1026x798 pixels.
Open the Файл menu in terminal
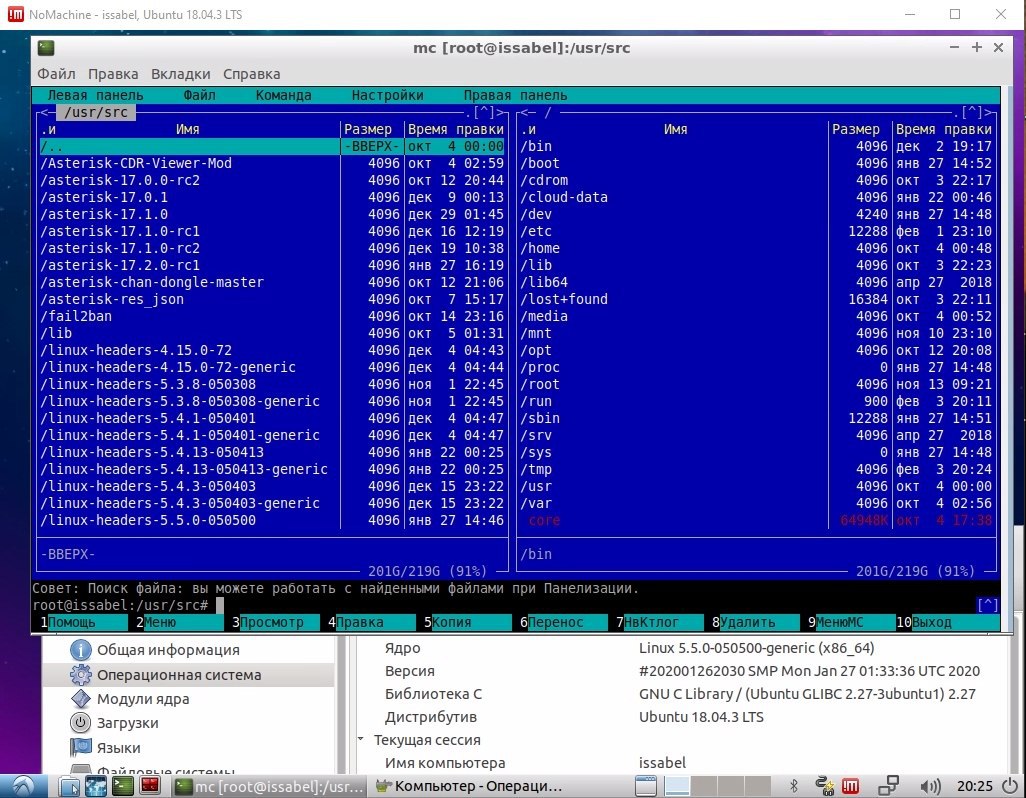click(56, 74)
